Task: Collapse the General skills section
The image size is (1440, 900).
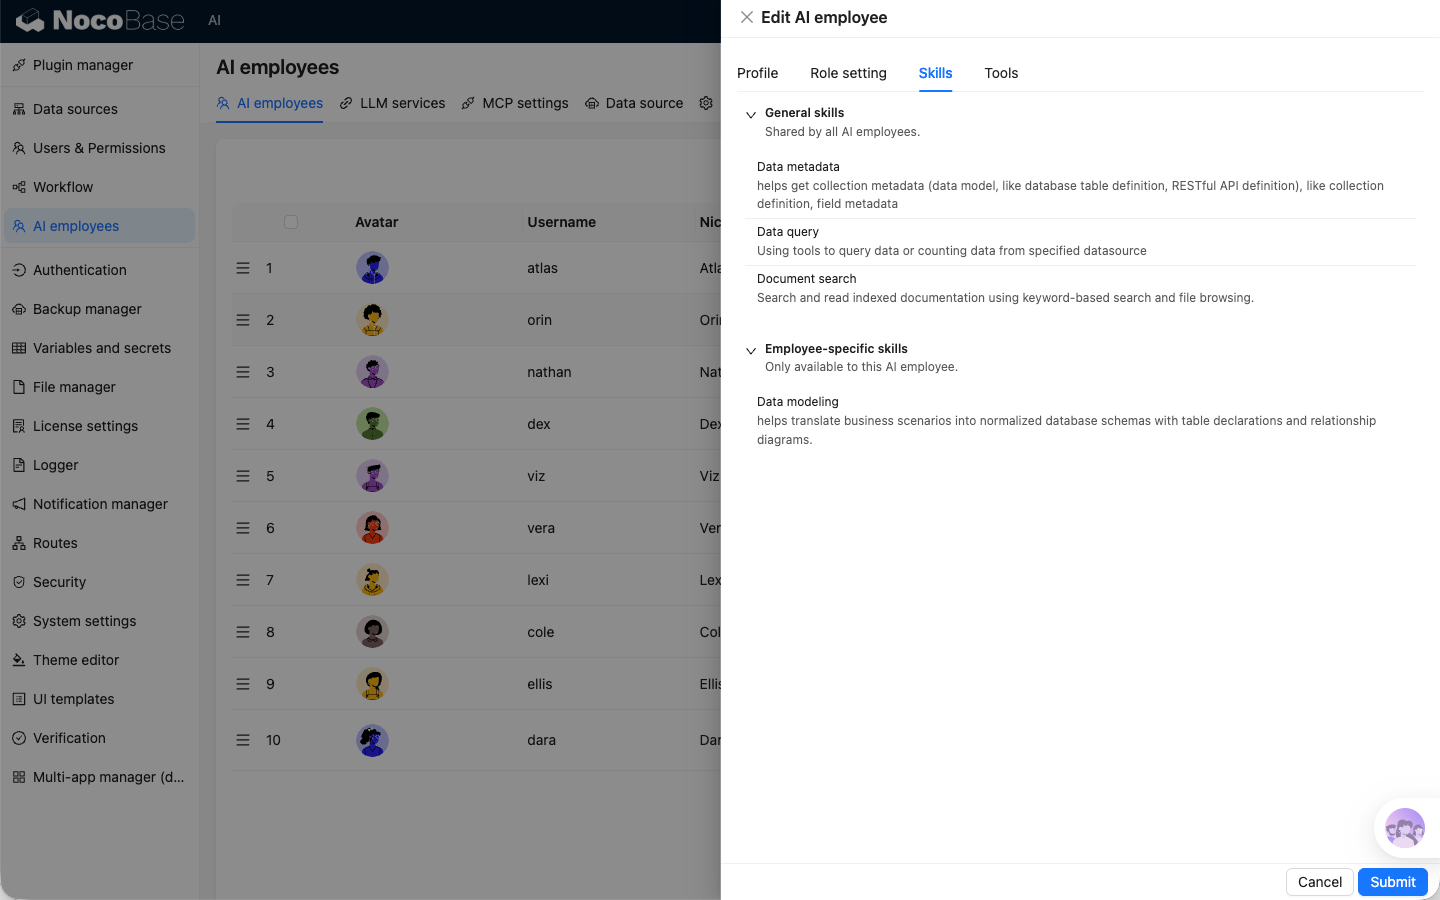Action: [751, 115]
